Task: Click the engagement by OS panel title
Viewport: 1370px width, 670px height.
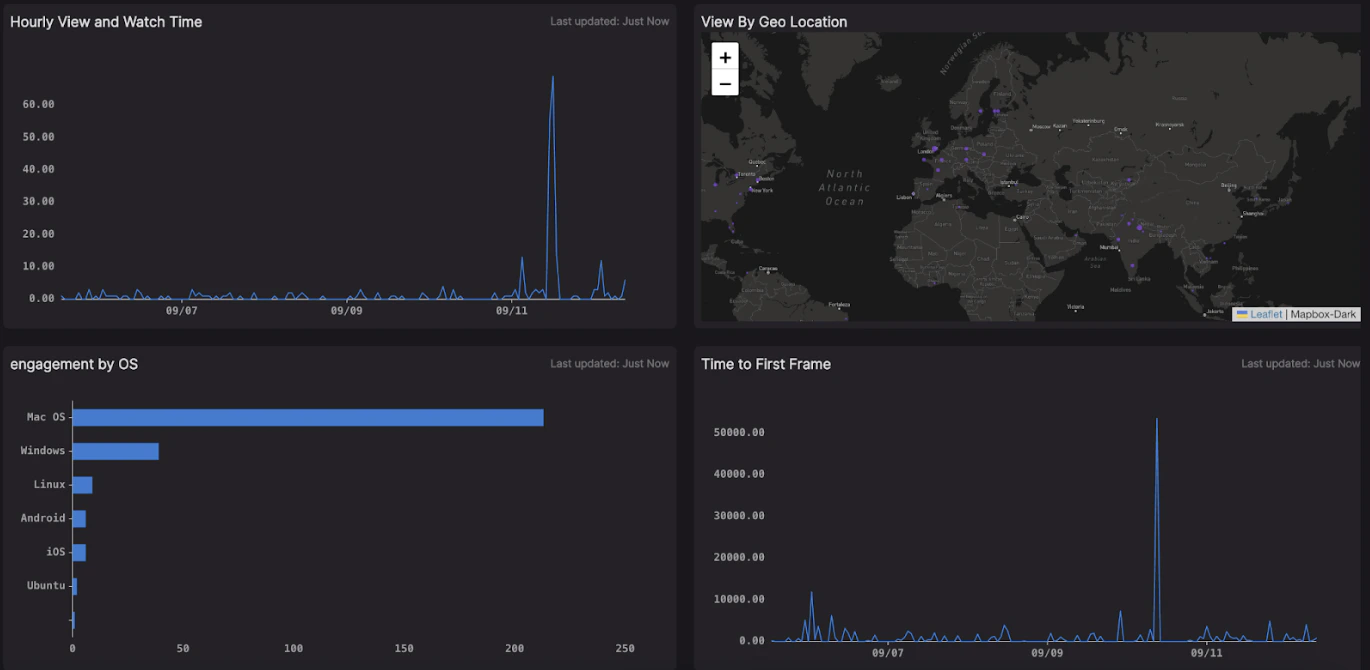Action: (74, 364)
